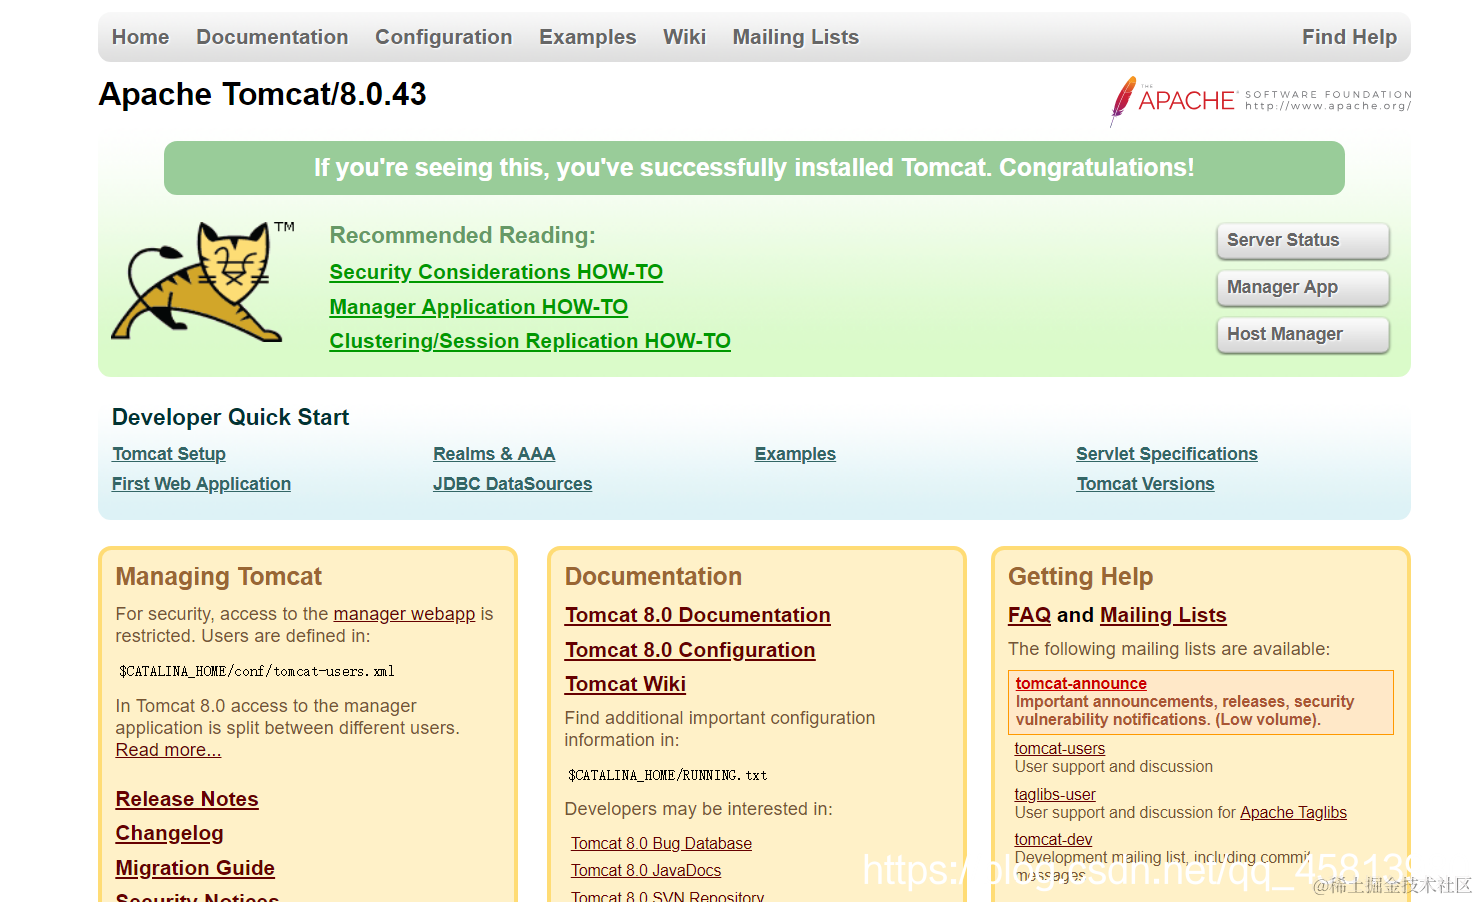This screenshot has width=1479, height=902.
Task: Select Examples in the top navigation bar
Action: [587, 37]
